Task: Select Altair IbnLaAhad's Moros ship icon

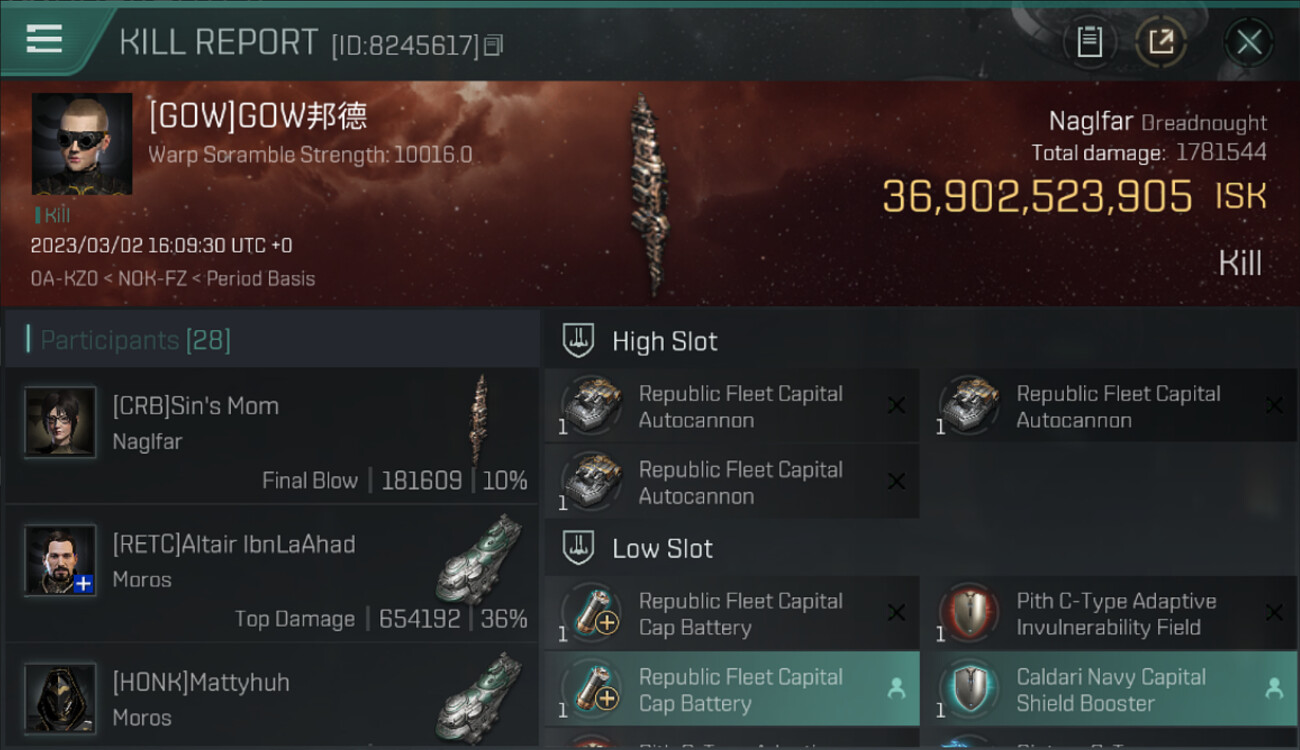Action: pos(480,558)
